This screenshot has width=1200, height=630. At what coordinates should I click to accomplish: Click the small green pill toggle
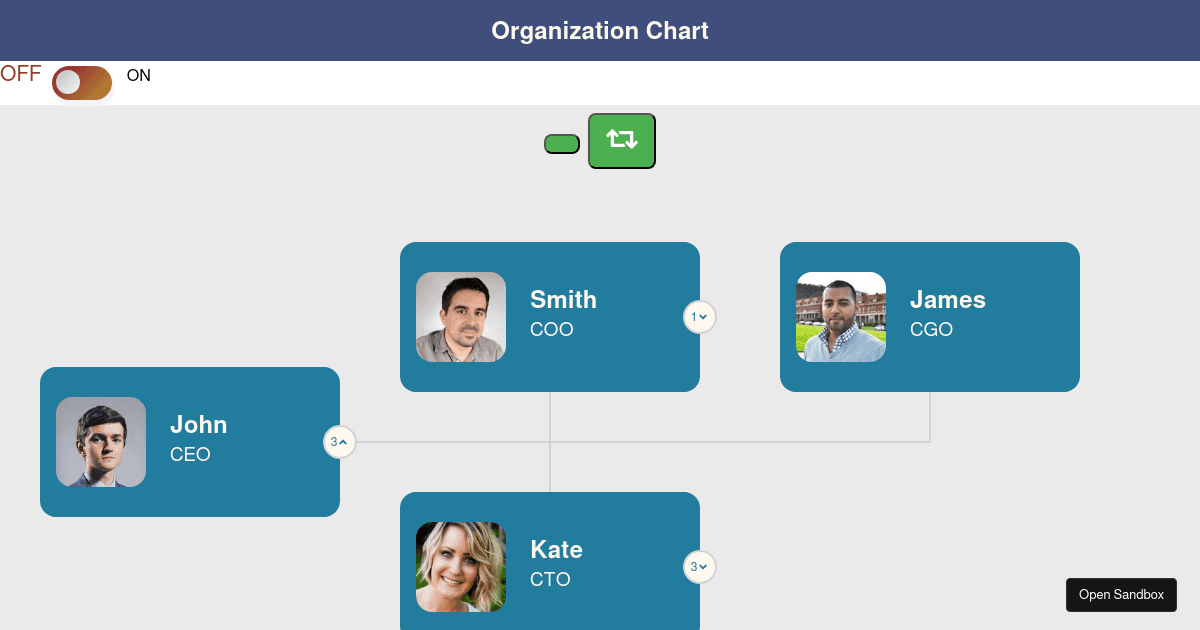pos(561,143)
